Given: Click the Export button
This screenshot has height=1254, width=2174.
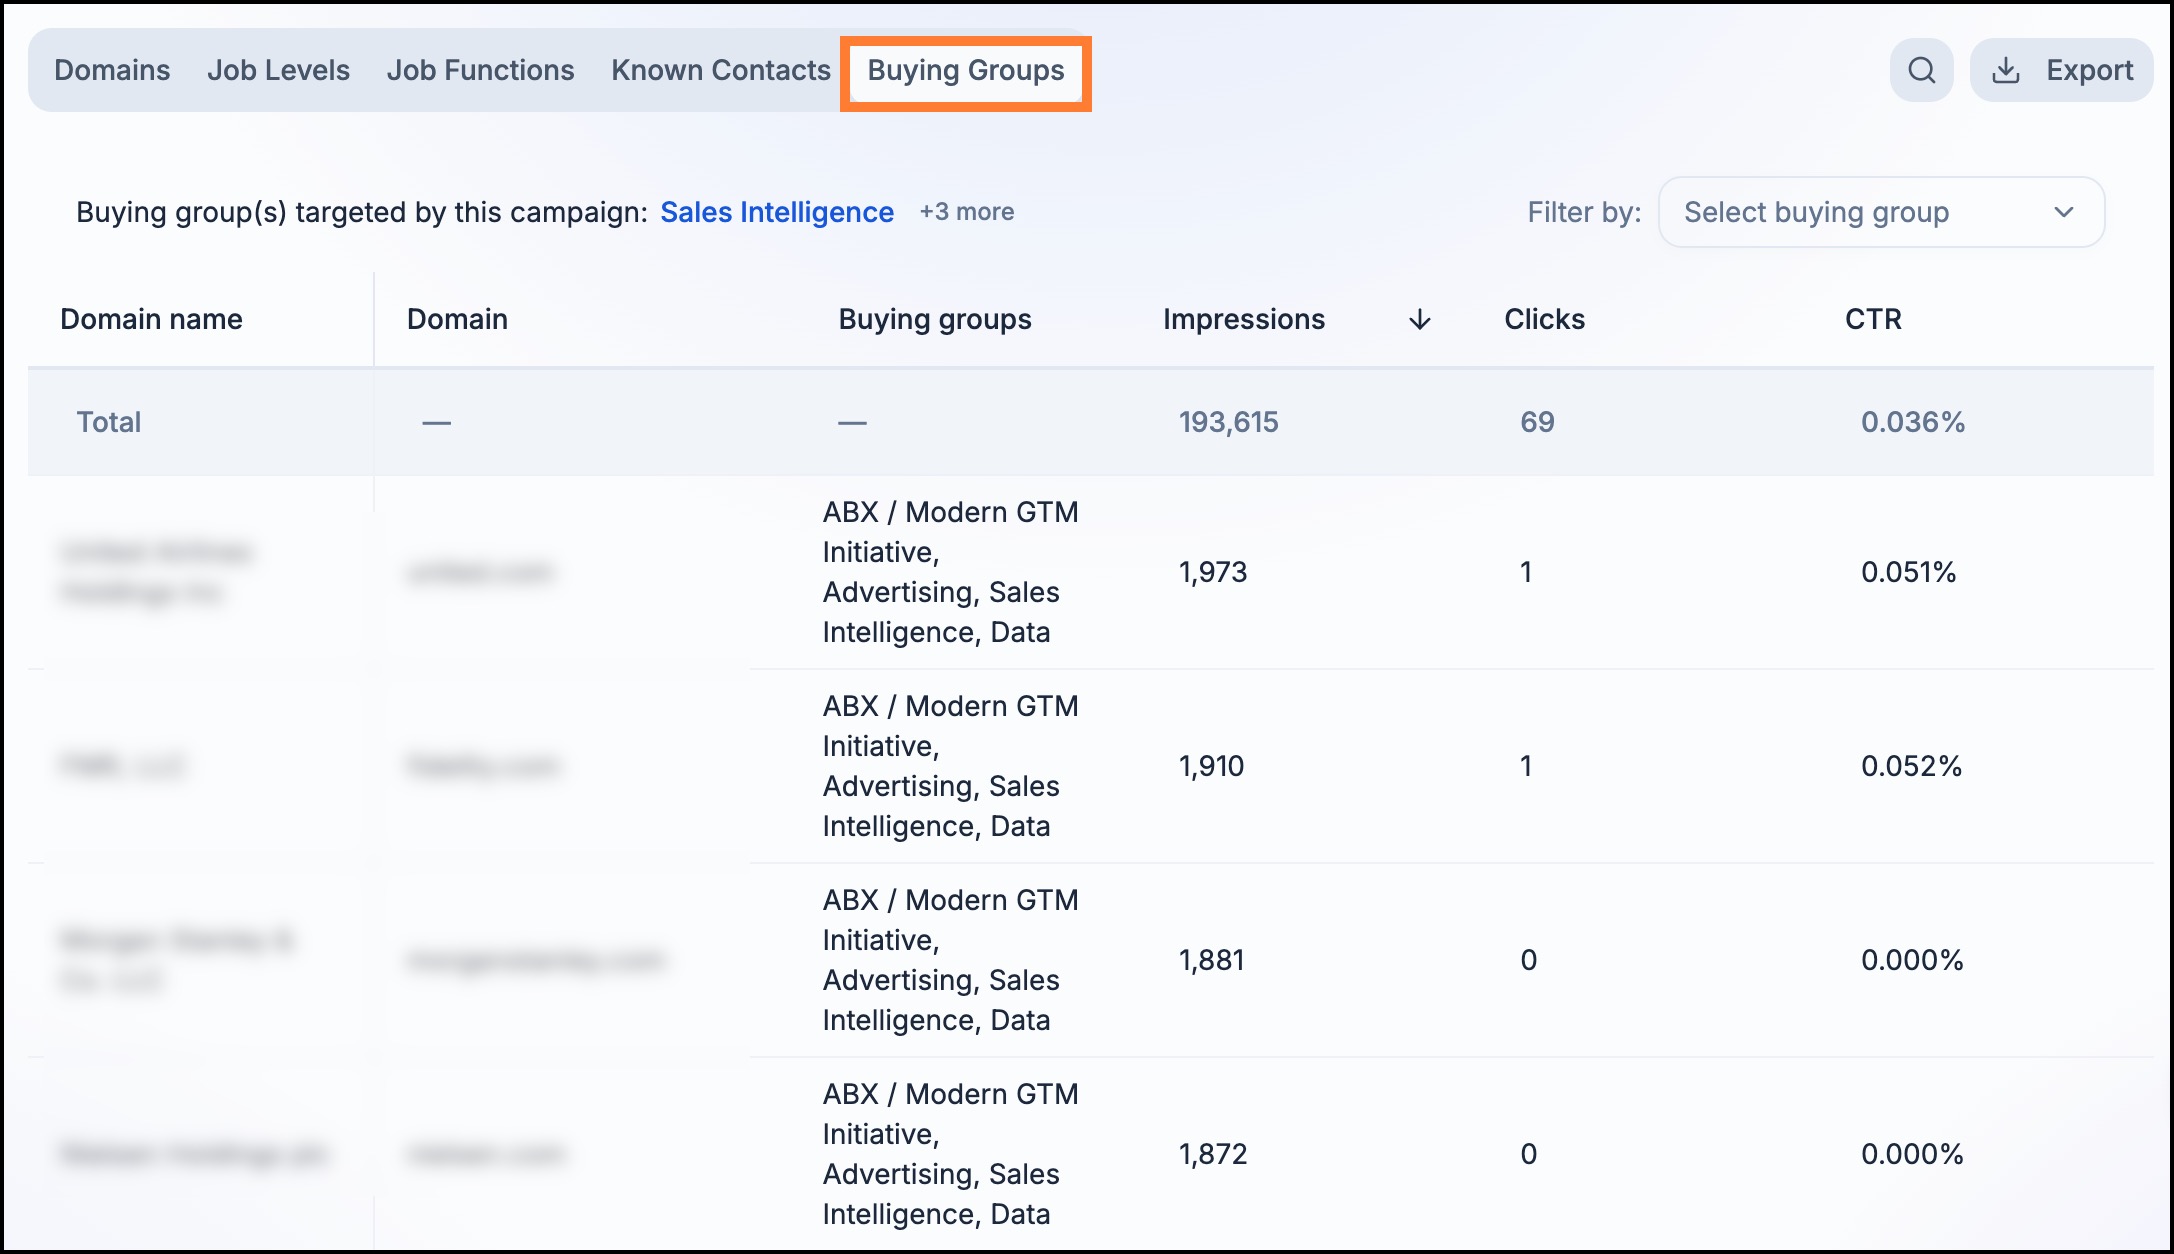Looking at the screenshot, I should coord(2061,70).
